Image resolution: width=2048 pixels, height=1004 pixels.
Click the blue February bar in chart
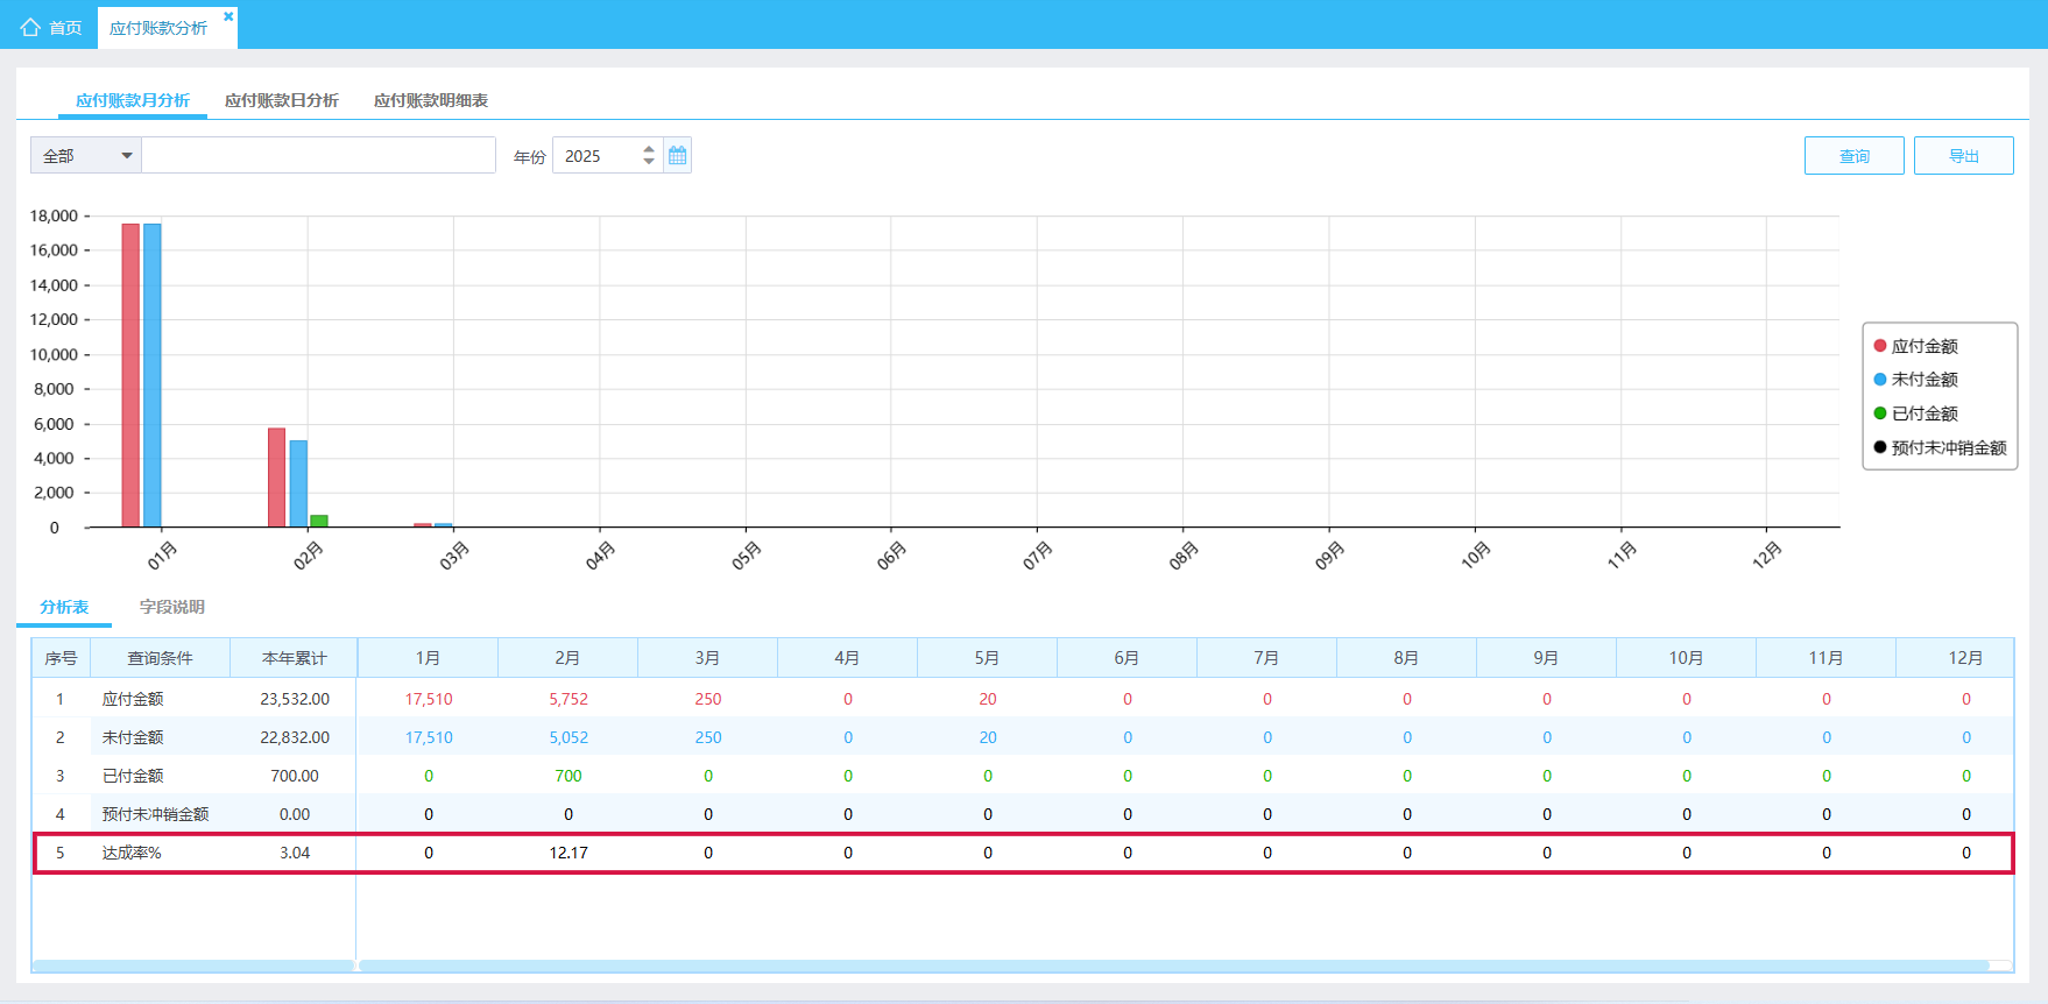298,483
